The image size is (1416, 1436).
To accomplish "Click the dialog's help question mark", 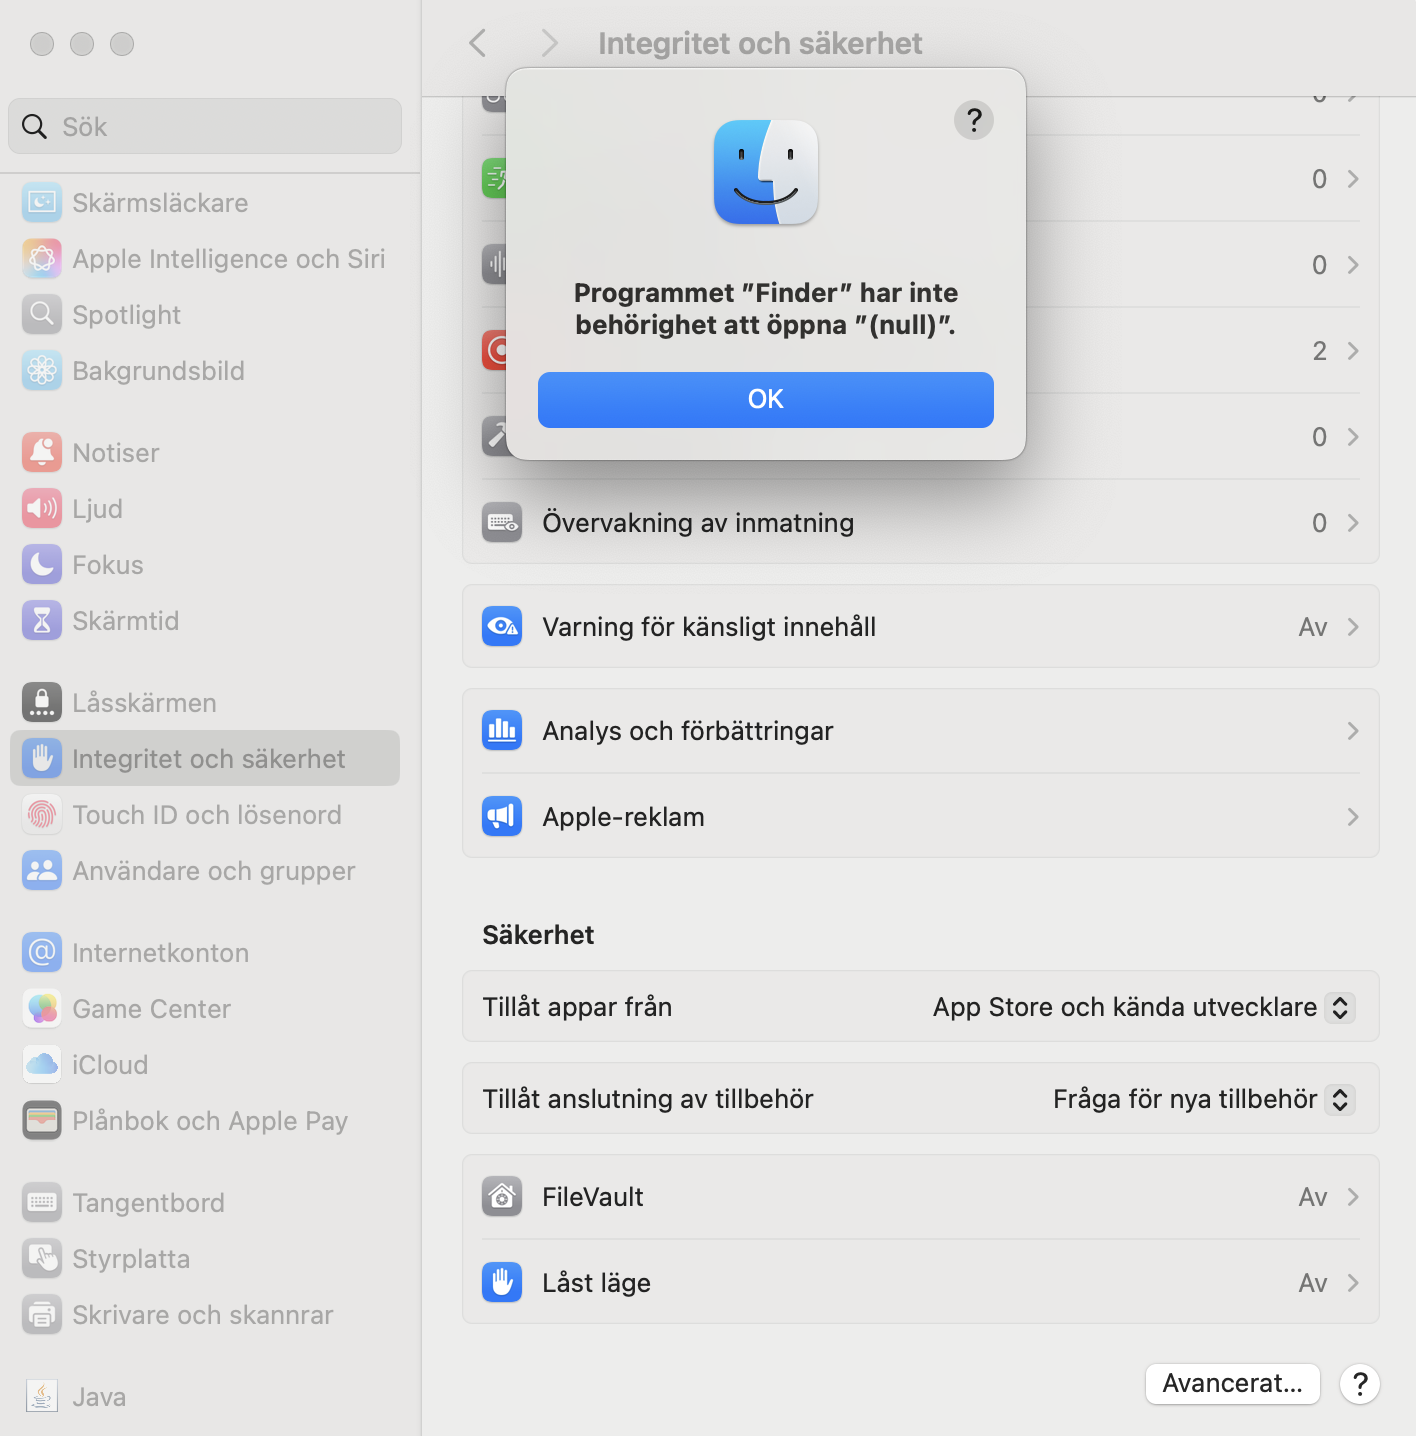I will click(974, 120).
